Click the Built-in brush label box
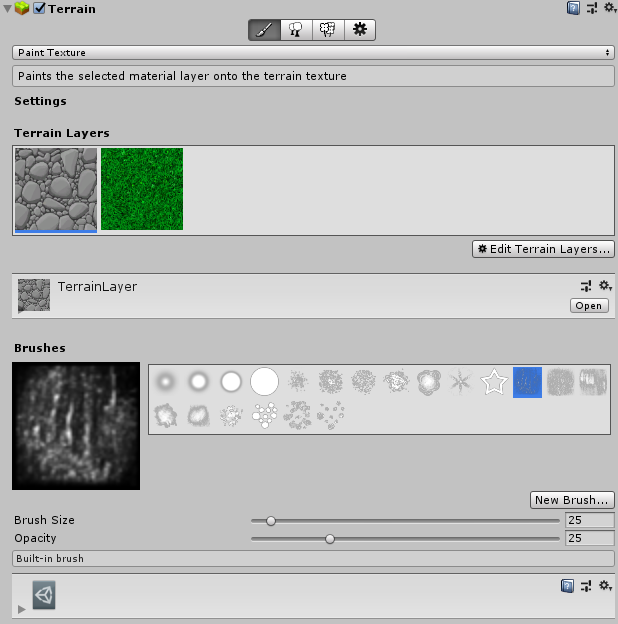 pos(313,559)
